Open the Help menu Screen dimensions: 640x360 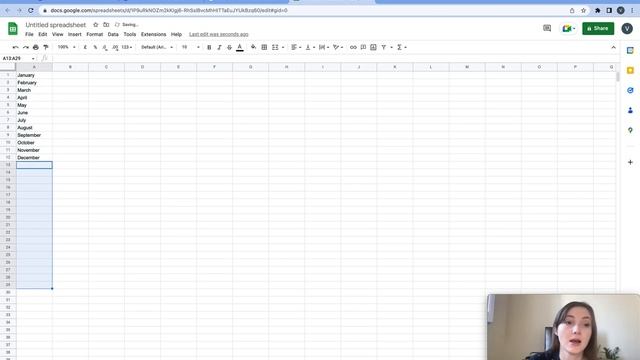pos(176,35)
